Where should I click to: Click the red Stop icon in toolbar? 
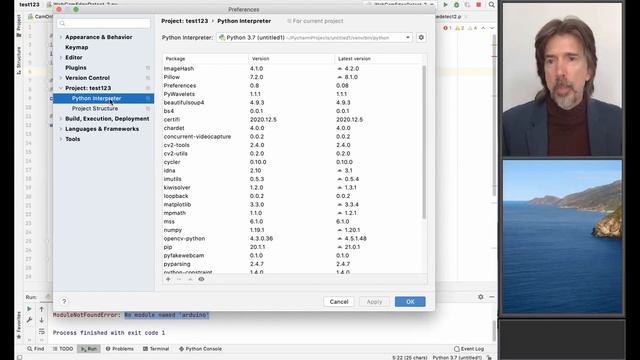coord(478,4)
